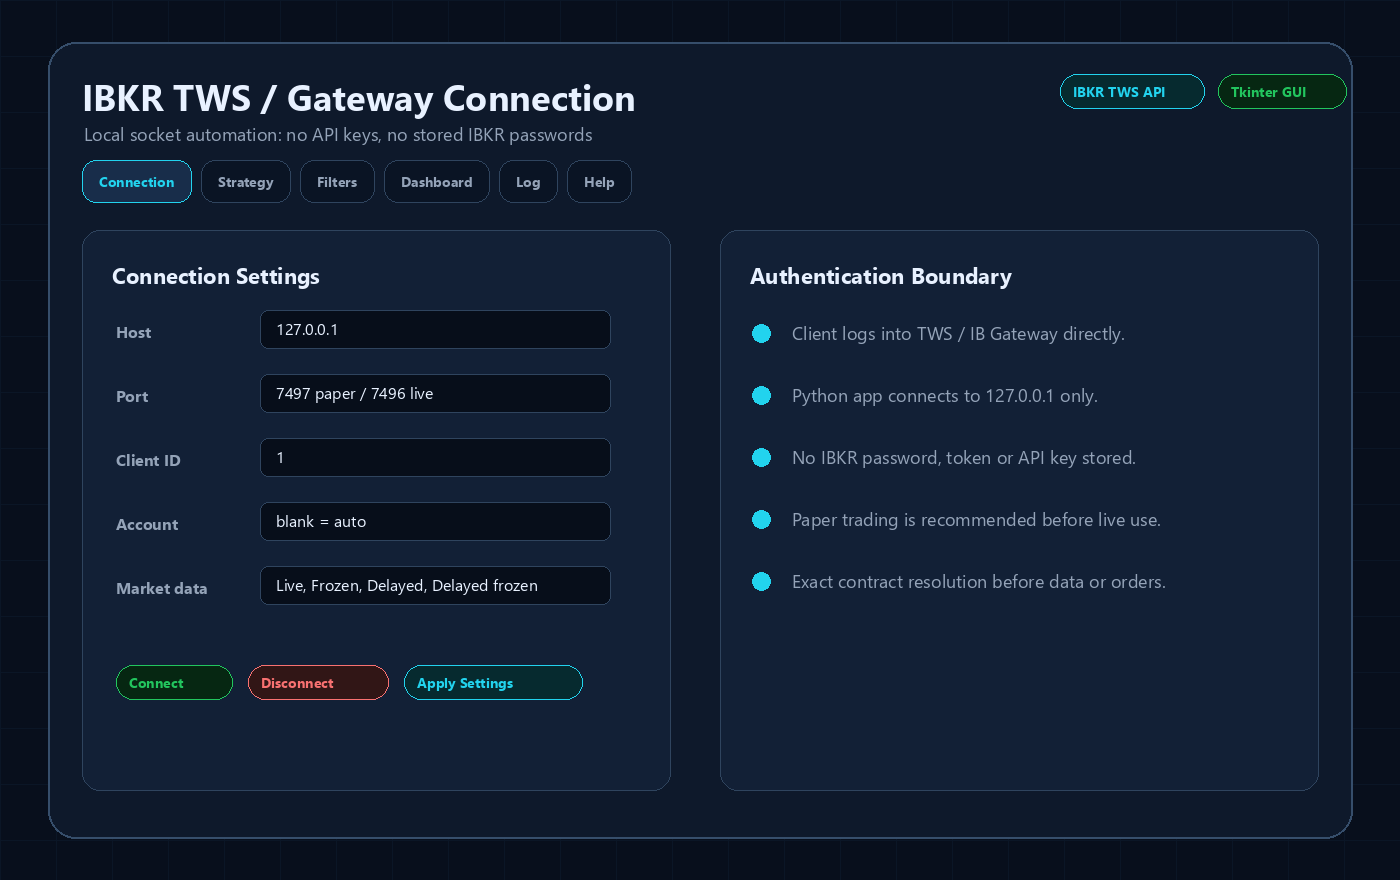Screen dimensions: 1400x880
Task: Click the 'Local socket automation' subtitle
Action: pyautogui.click(x=338, y=135)
